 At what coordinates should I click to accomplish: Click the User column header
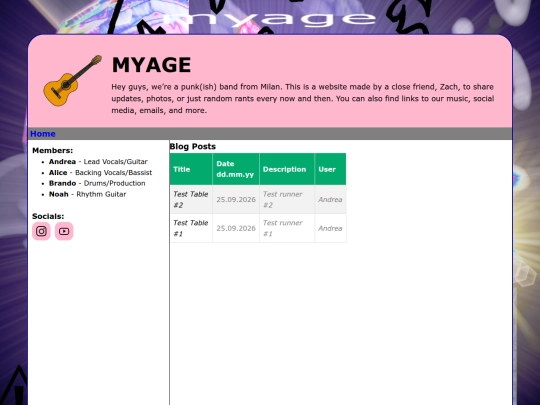(x=330, y=169)
